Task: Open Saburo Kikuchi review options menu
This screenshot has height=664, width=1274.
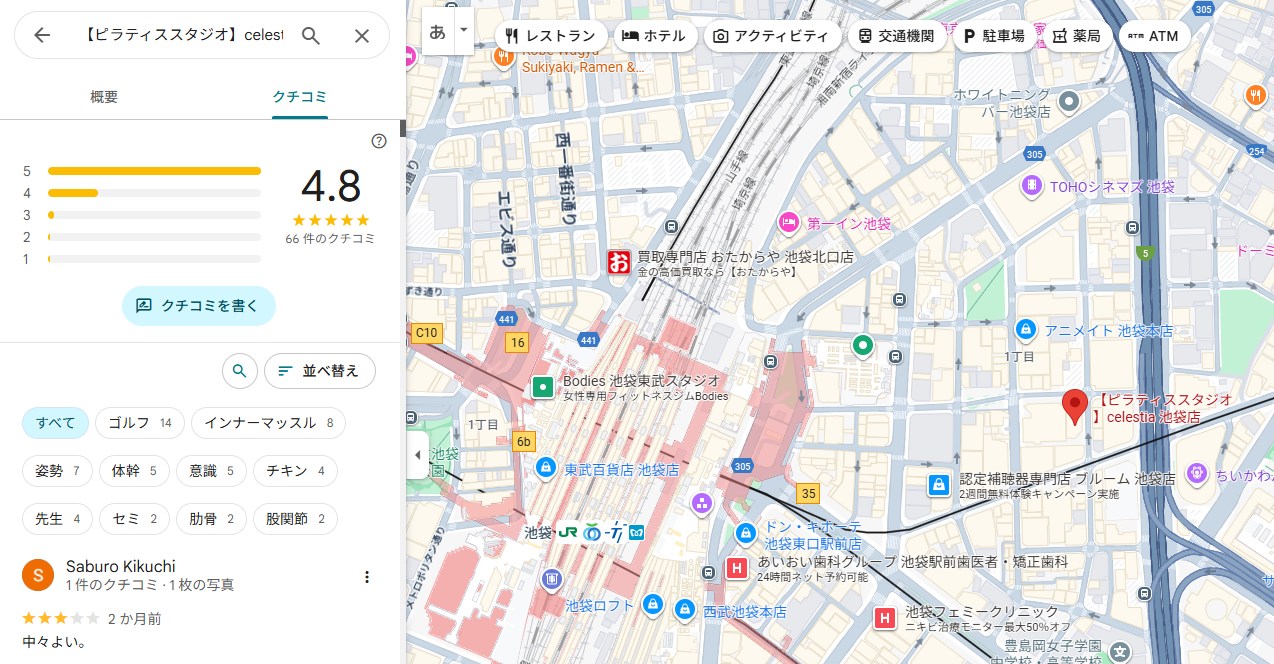Action: (x=367, y=577)
